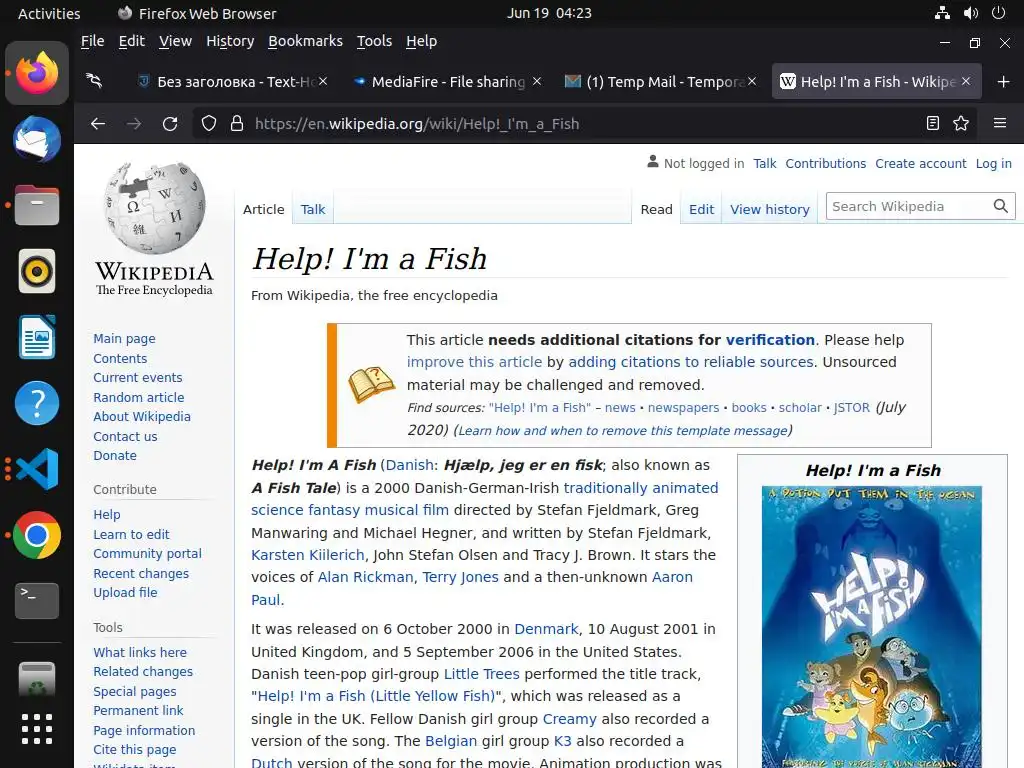
Task: Open a new tab with the plus button
Action: tap(1004, 82)
